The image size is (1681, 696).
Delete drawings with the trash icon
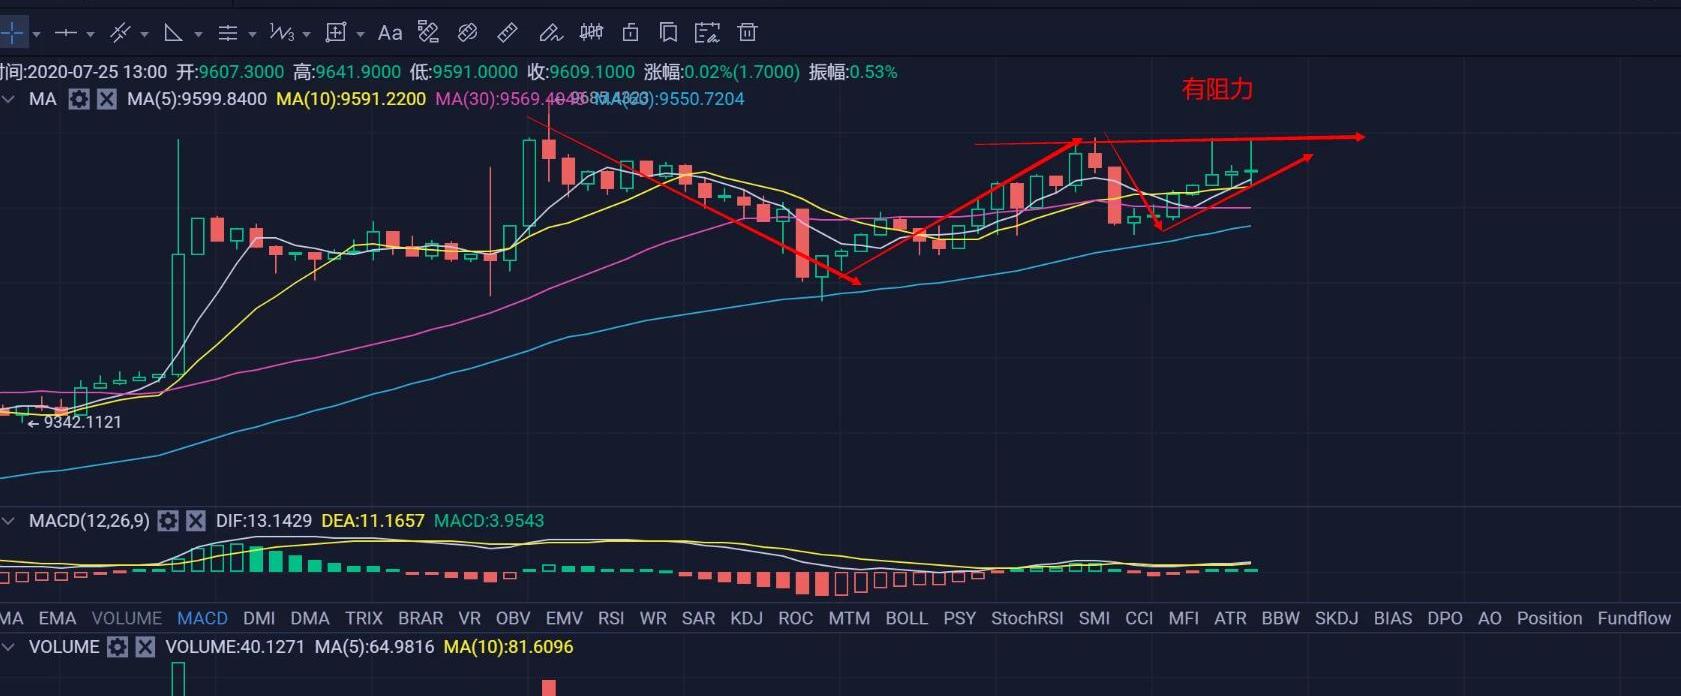coord(747,33)
